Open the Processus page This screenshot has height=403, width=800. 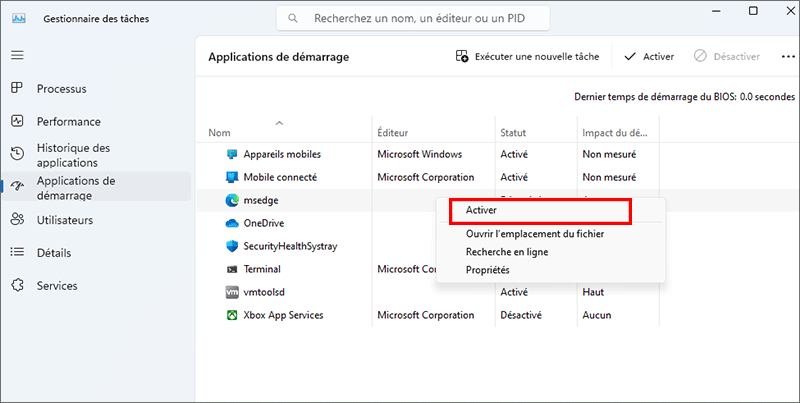pyautogui.click(x=61, y=89)
